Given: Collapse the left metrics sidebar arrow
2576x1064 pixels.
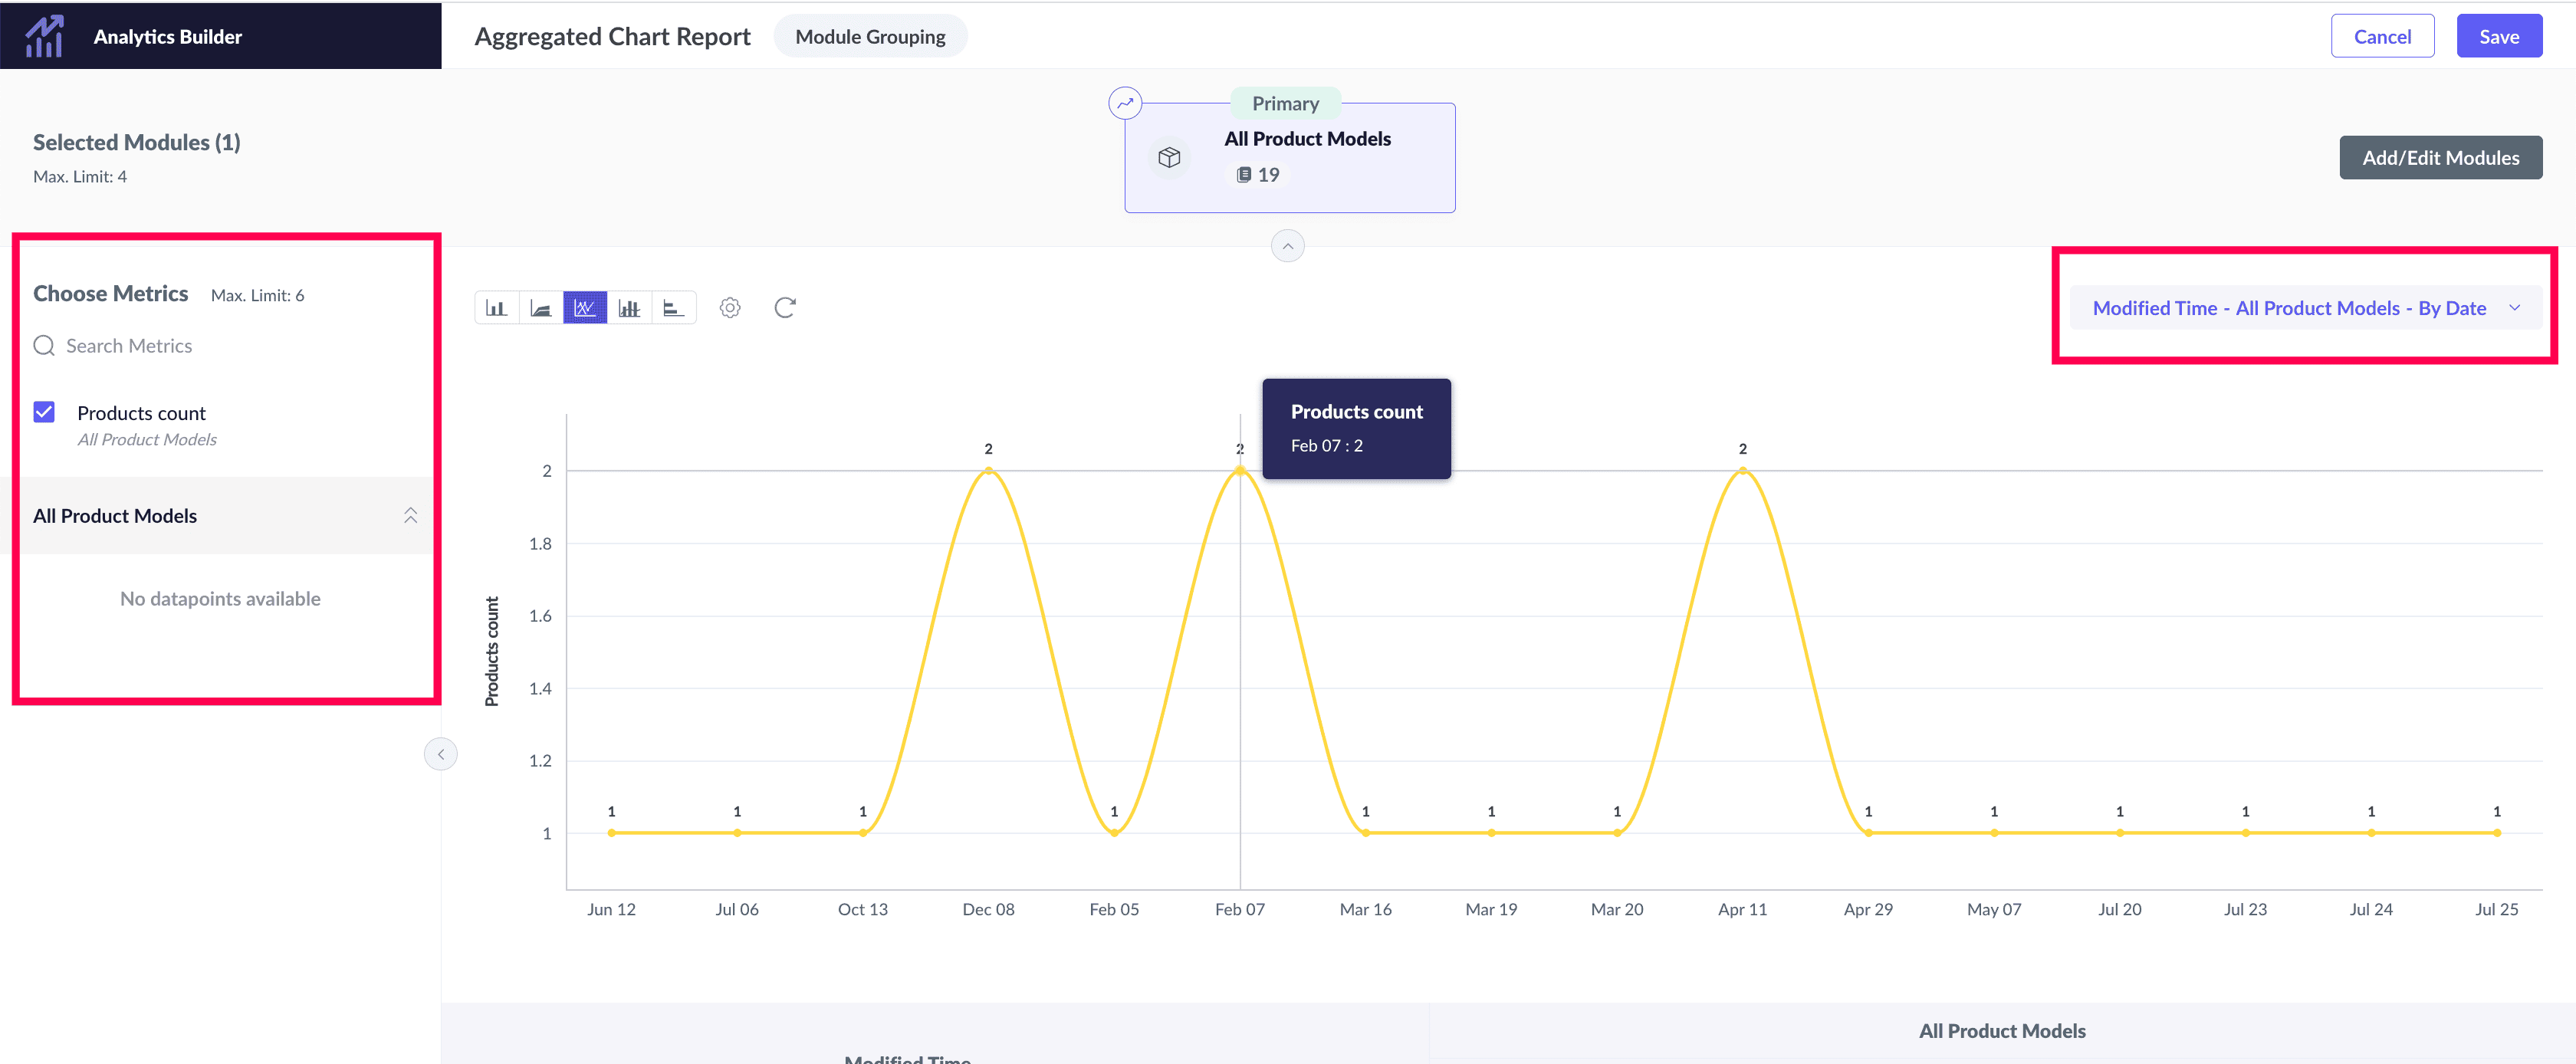Looking at the screenshot, I should (x=441, y=754).
